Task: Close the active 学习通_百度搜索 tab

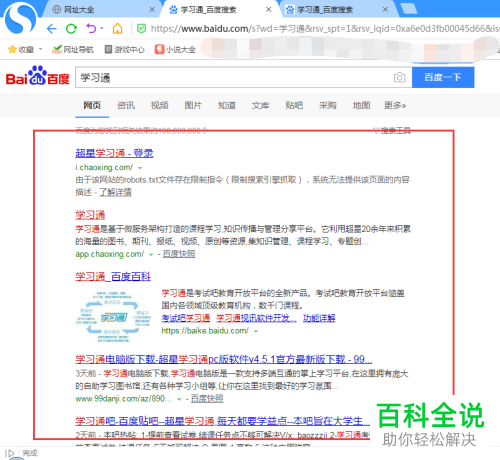Action: tap(268, 10)
